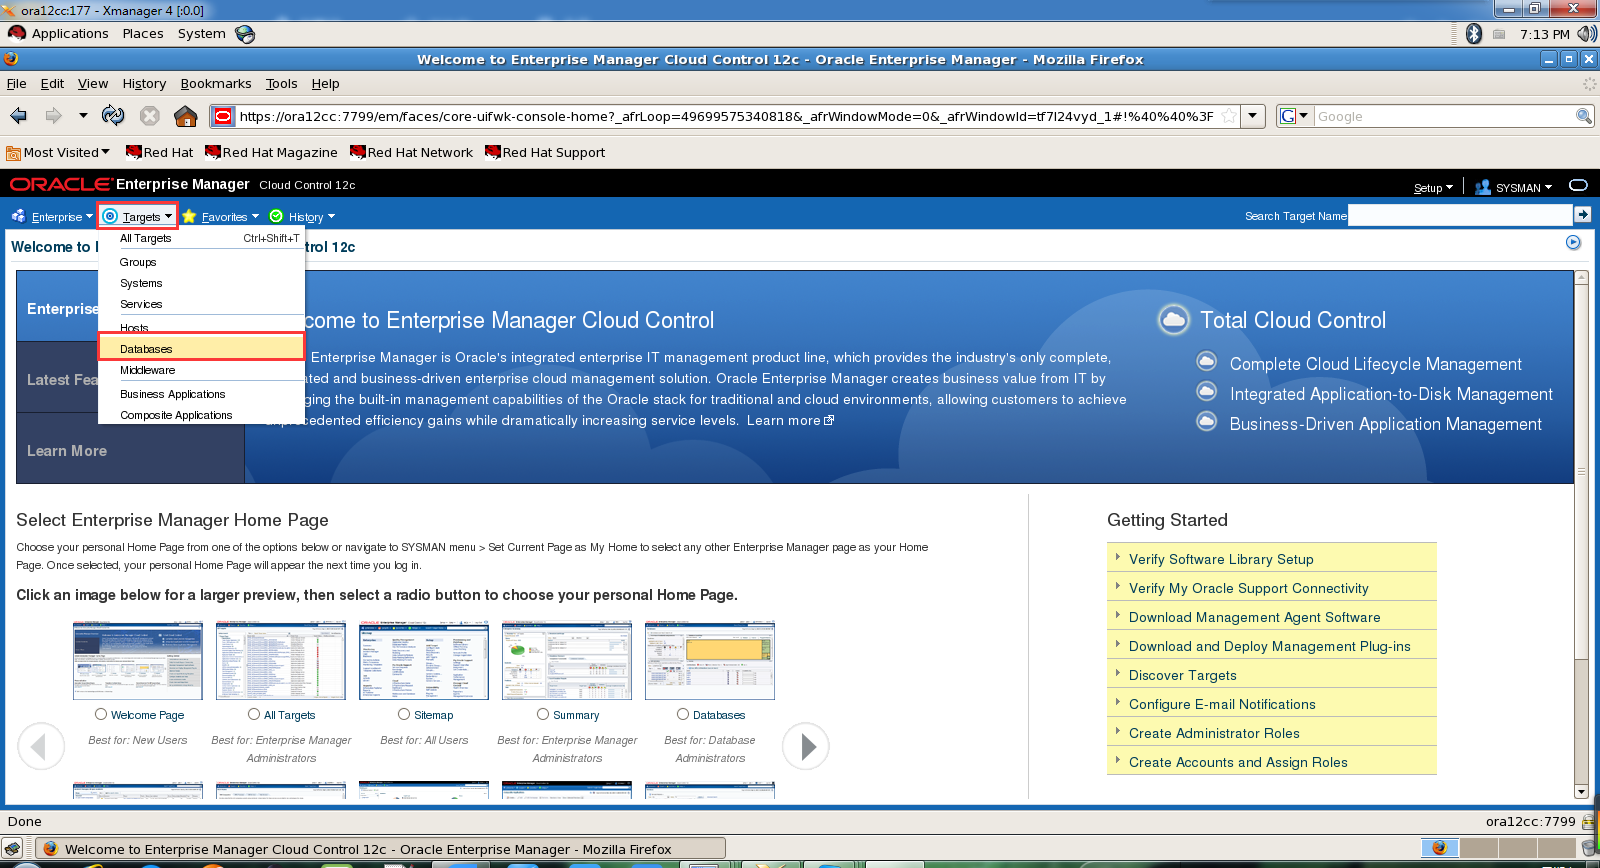Open the Discover Targets link
Viewport: 1600px width, 868px height.
point(1183,675)
